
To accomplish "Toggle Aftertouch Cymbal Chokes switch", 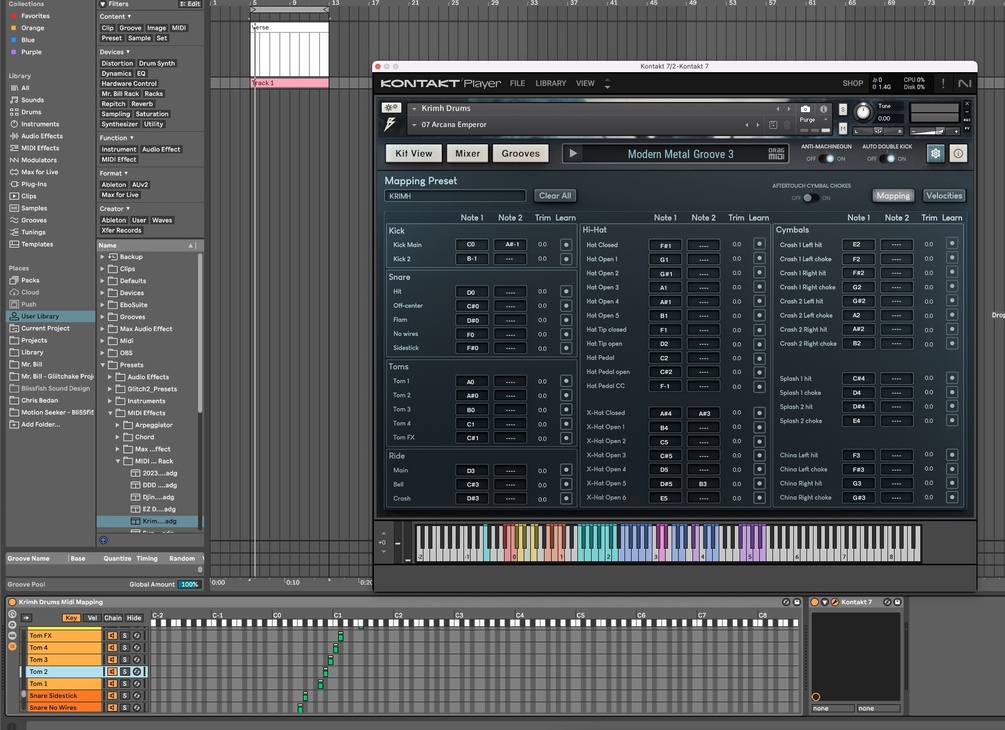I will 811,197.
